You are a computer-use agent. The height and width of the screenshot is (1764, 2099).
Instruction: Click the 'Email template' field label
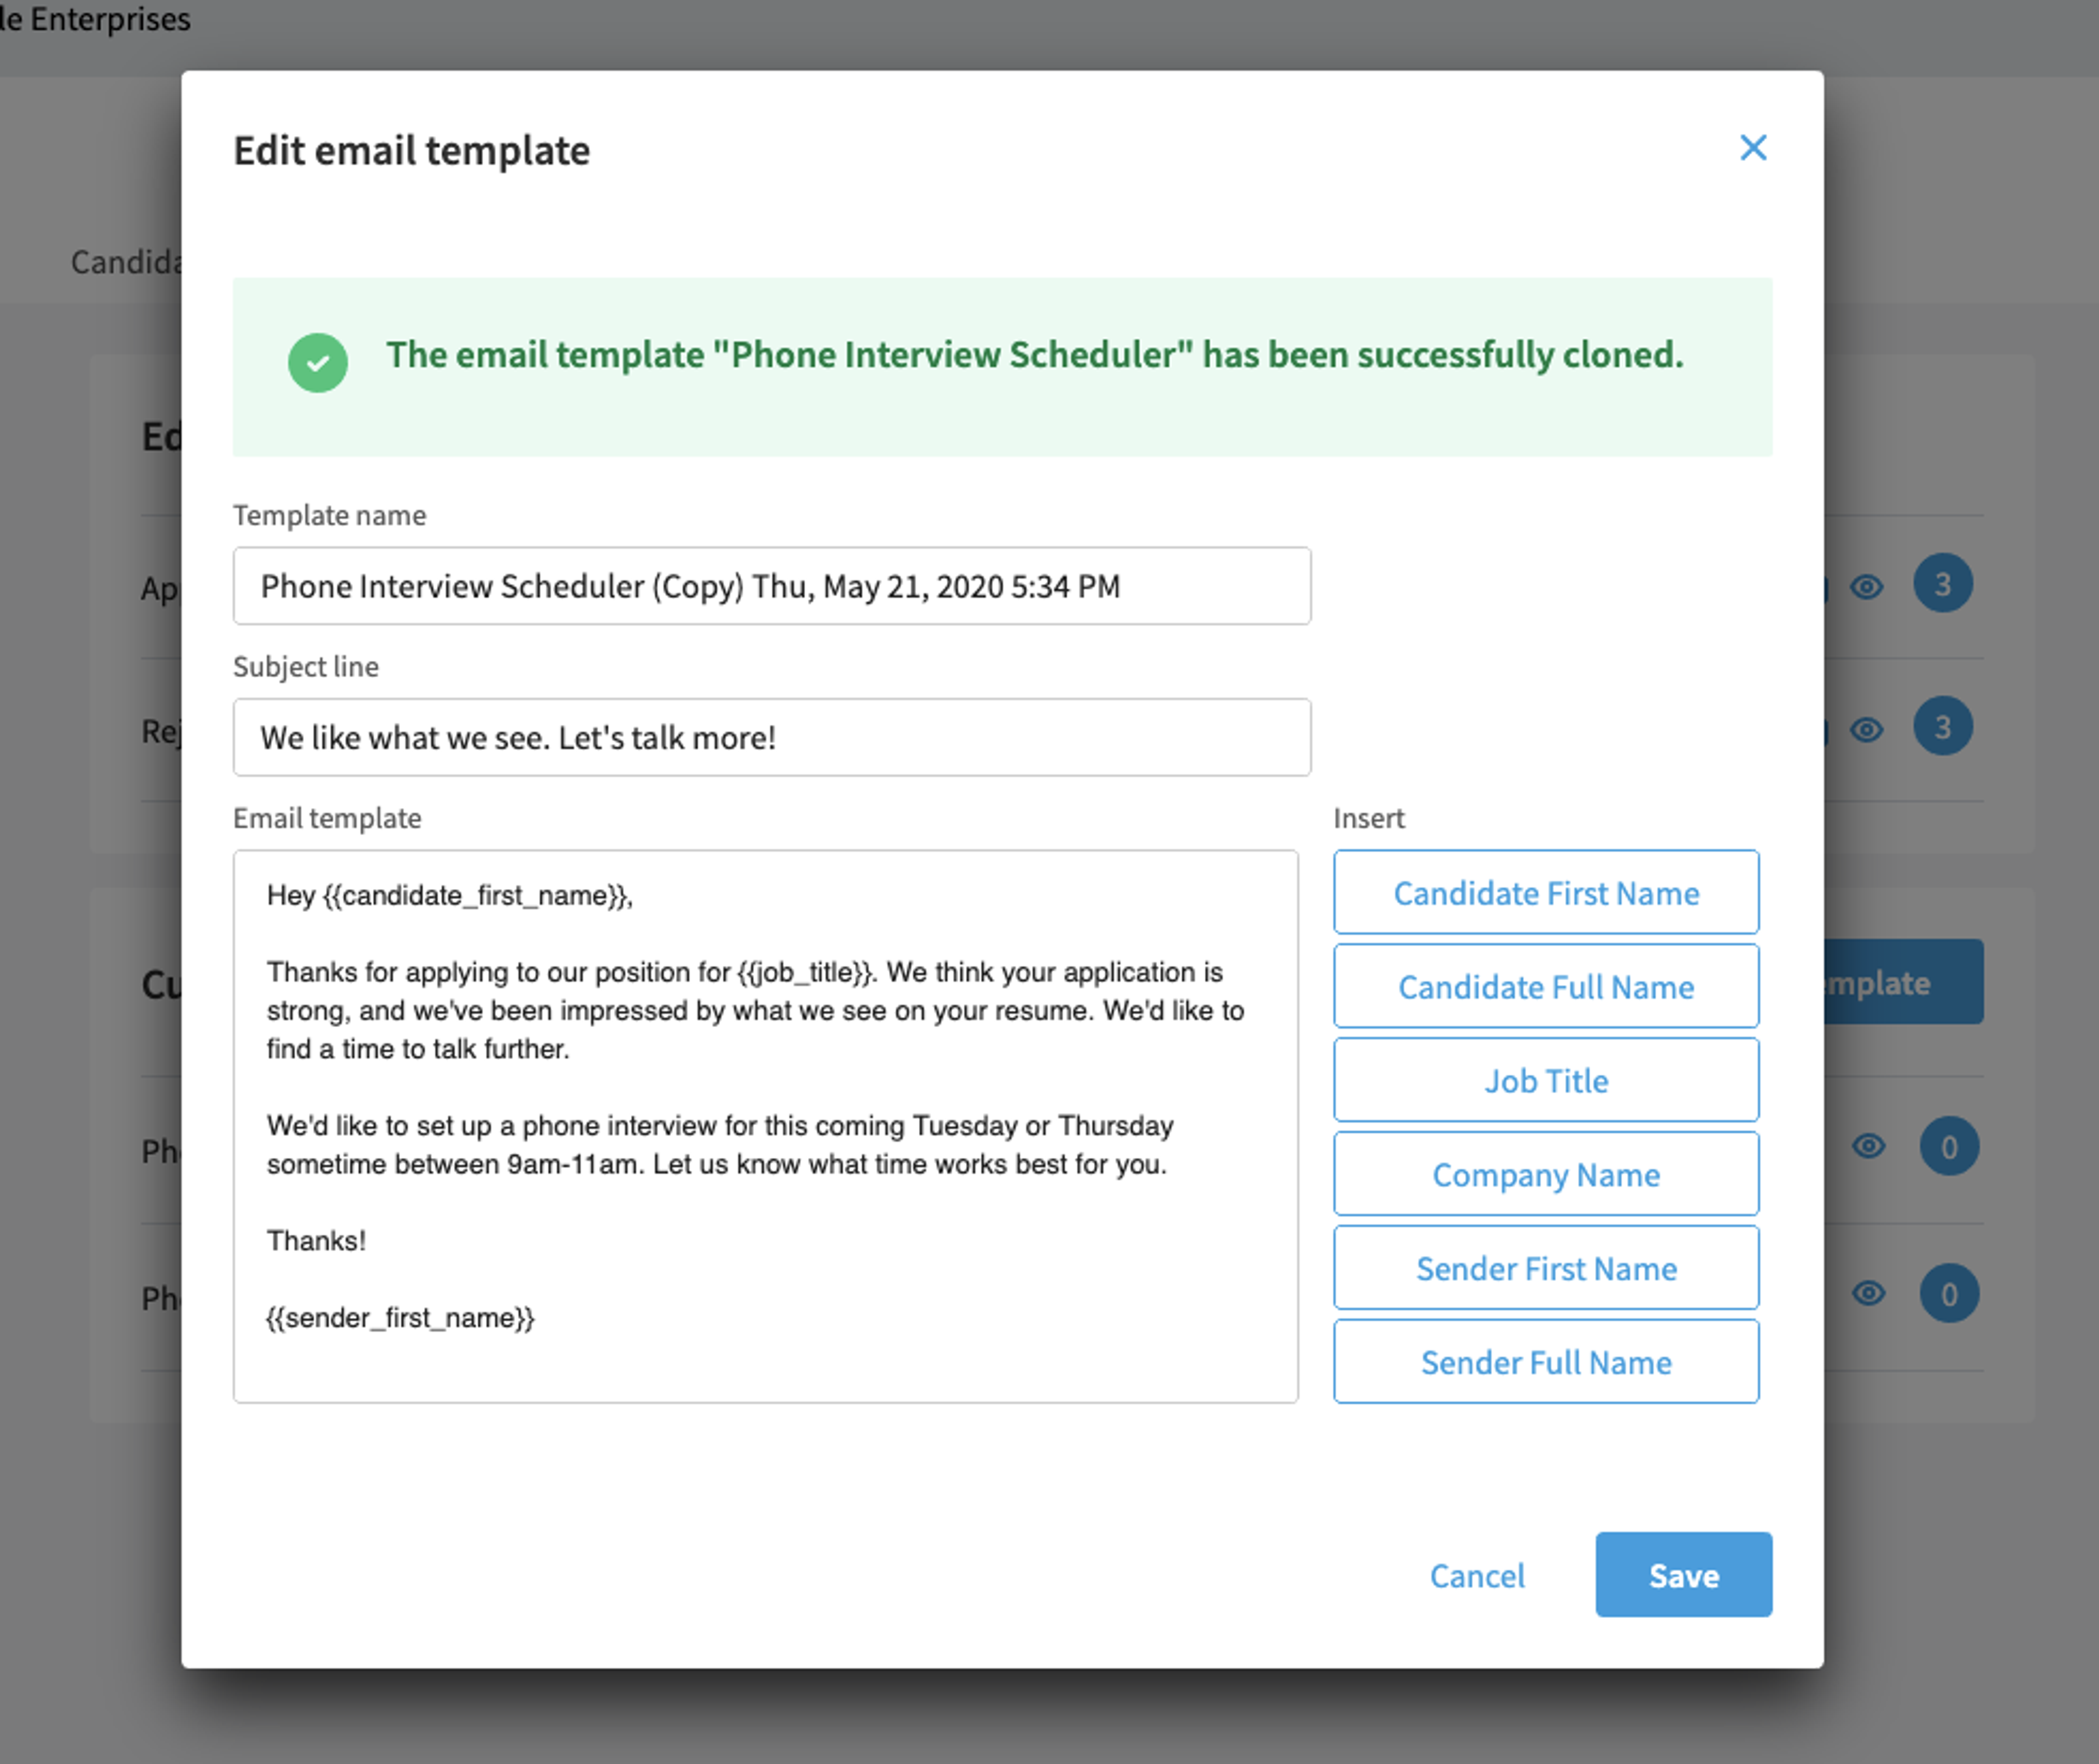(327, 819)
